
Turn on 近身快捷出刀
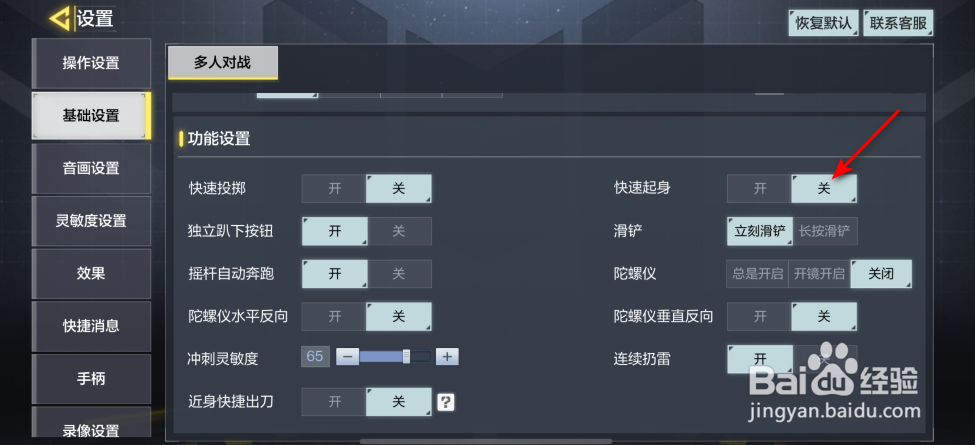click(x=335, y=402)
